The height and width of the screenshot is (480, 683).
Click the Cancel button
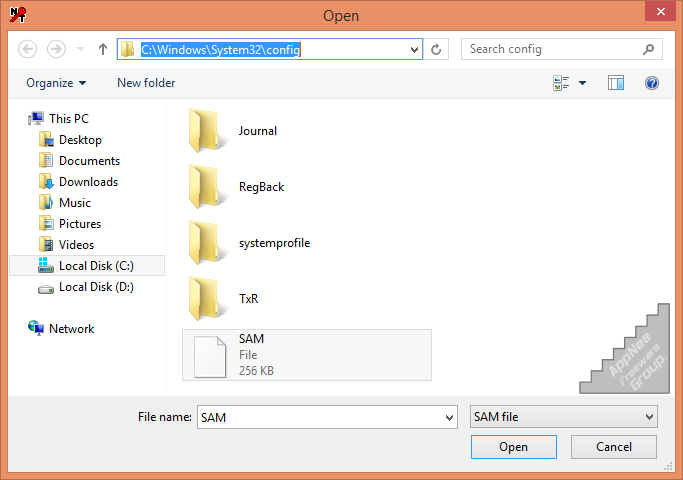[614, 447]
